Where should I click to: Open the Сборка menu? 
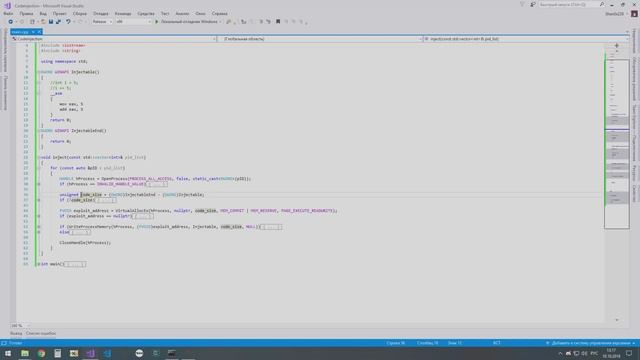80,13
